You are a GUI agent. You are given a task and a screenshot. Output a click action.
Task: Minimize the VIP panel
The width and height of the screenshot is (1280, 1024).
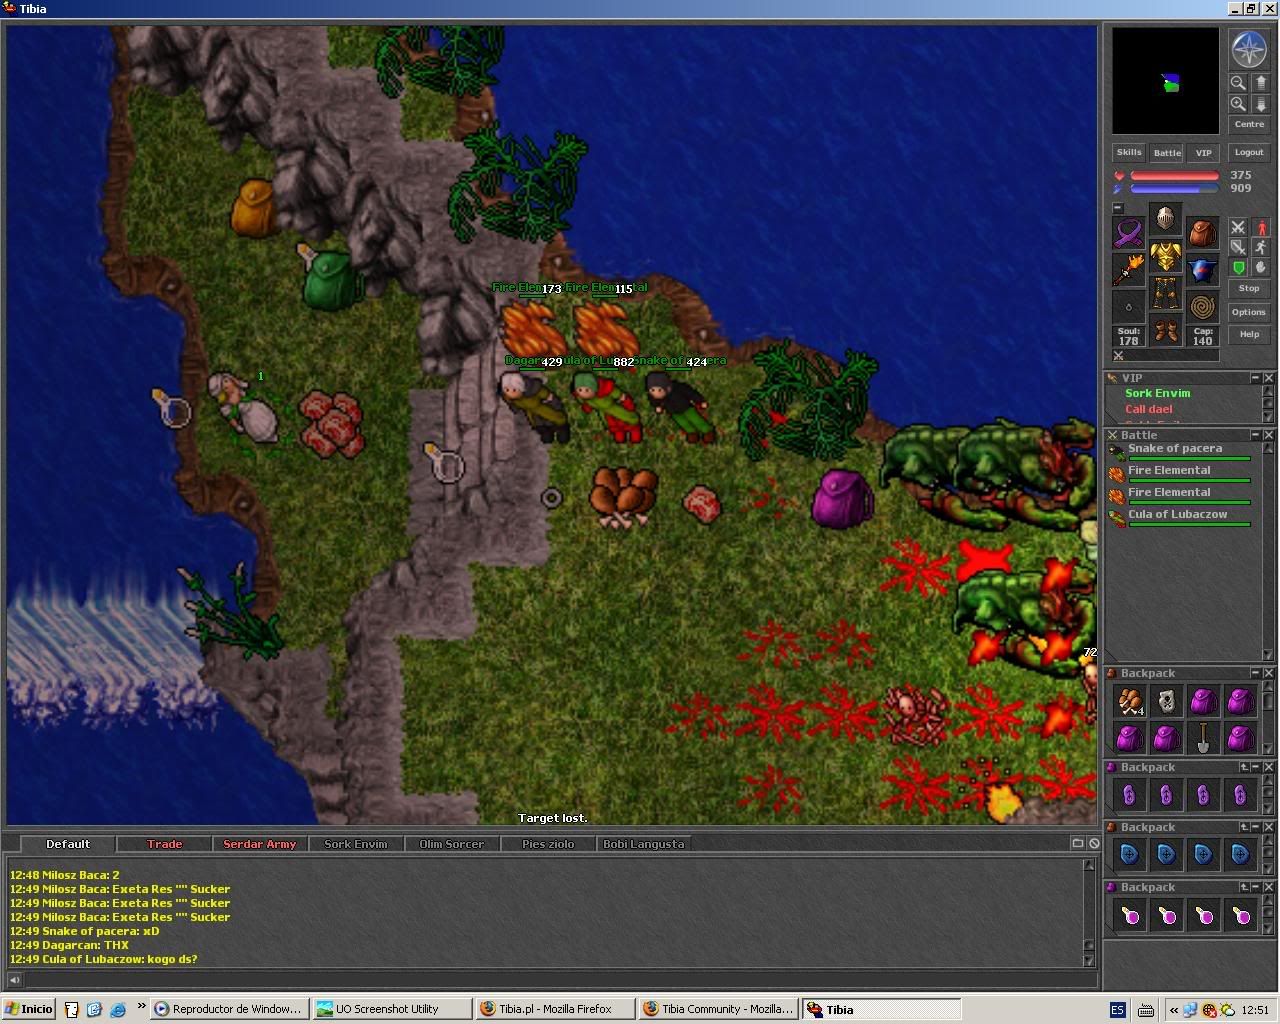pyautogui.click(x=1255, y=378)
